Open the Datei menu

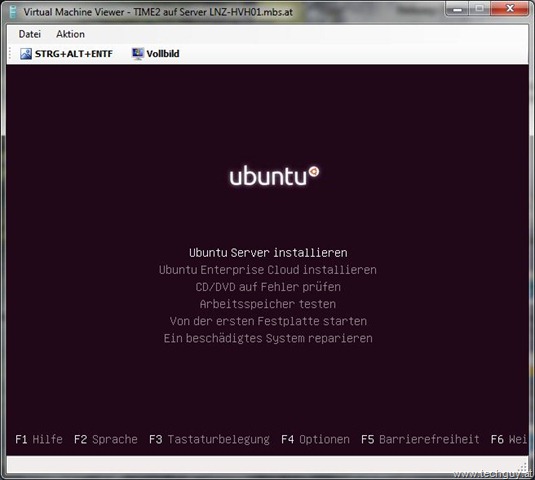pos(30,34)
